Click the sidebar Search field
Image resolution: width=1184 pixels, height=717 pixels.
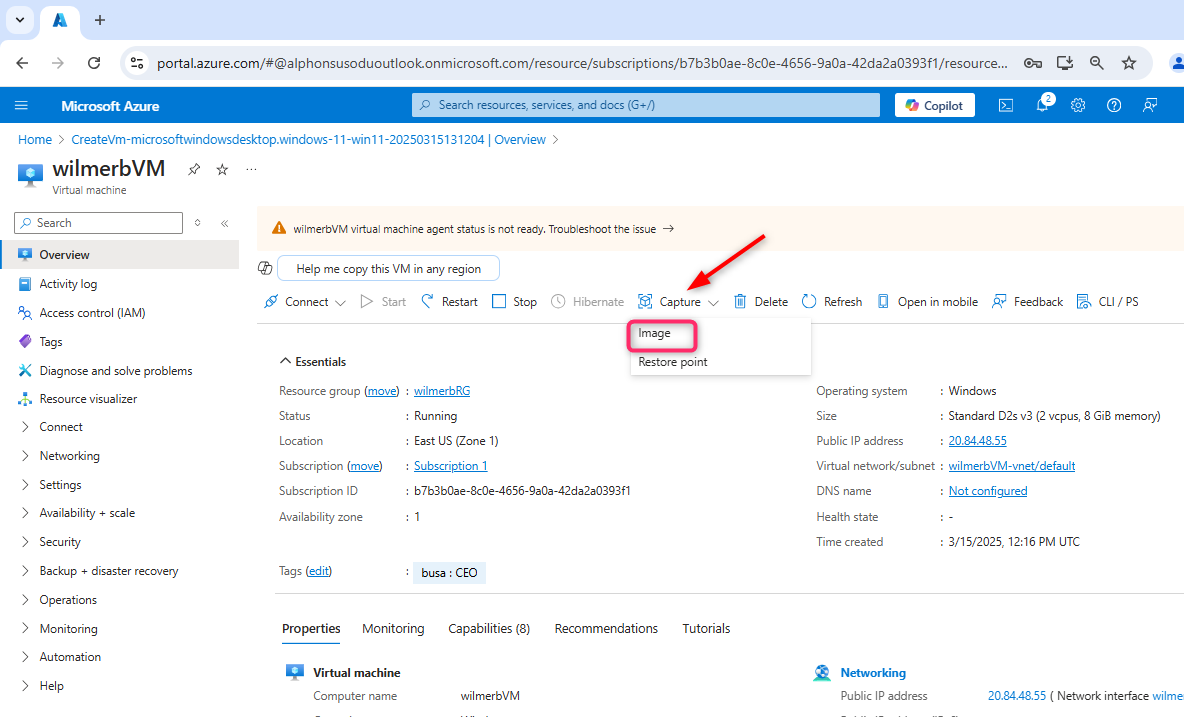click(98, 223)
